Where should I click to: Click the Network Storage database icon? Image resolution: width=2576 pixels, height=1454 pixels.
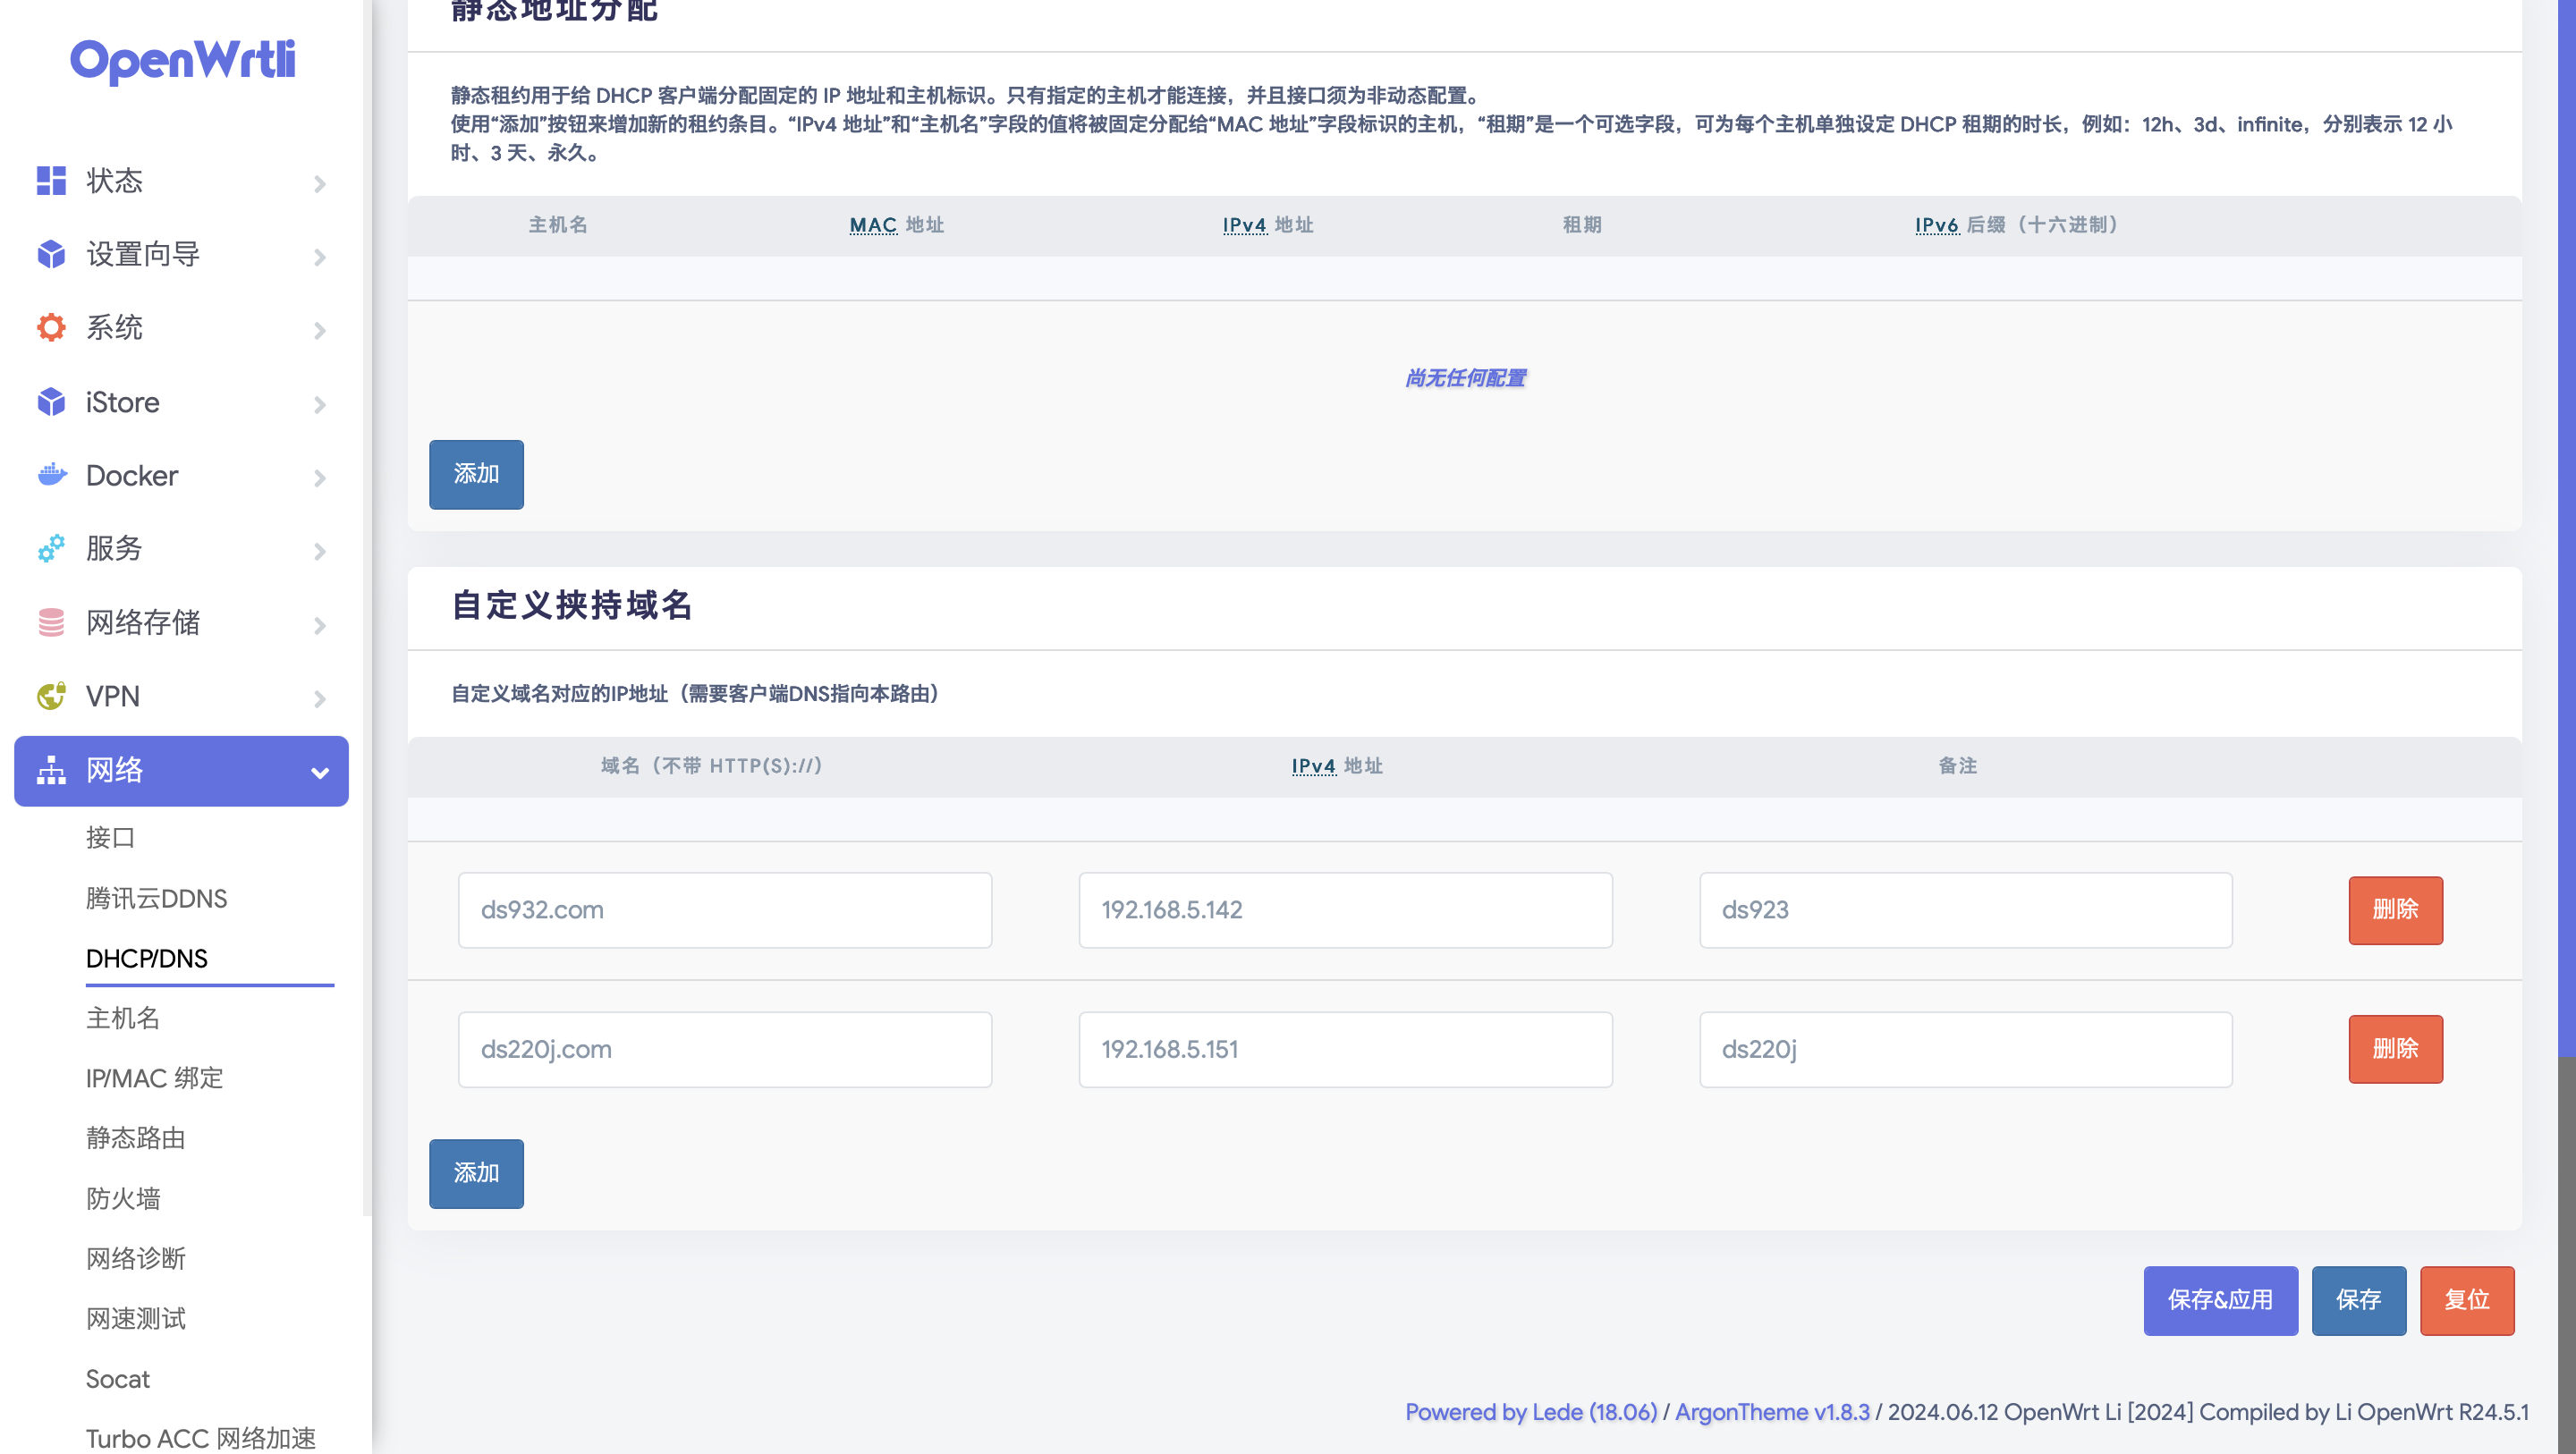pos(51,622)
